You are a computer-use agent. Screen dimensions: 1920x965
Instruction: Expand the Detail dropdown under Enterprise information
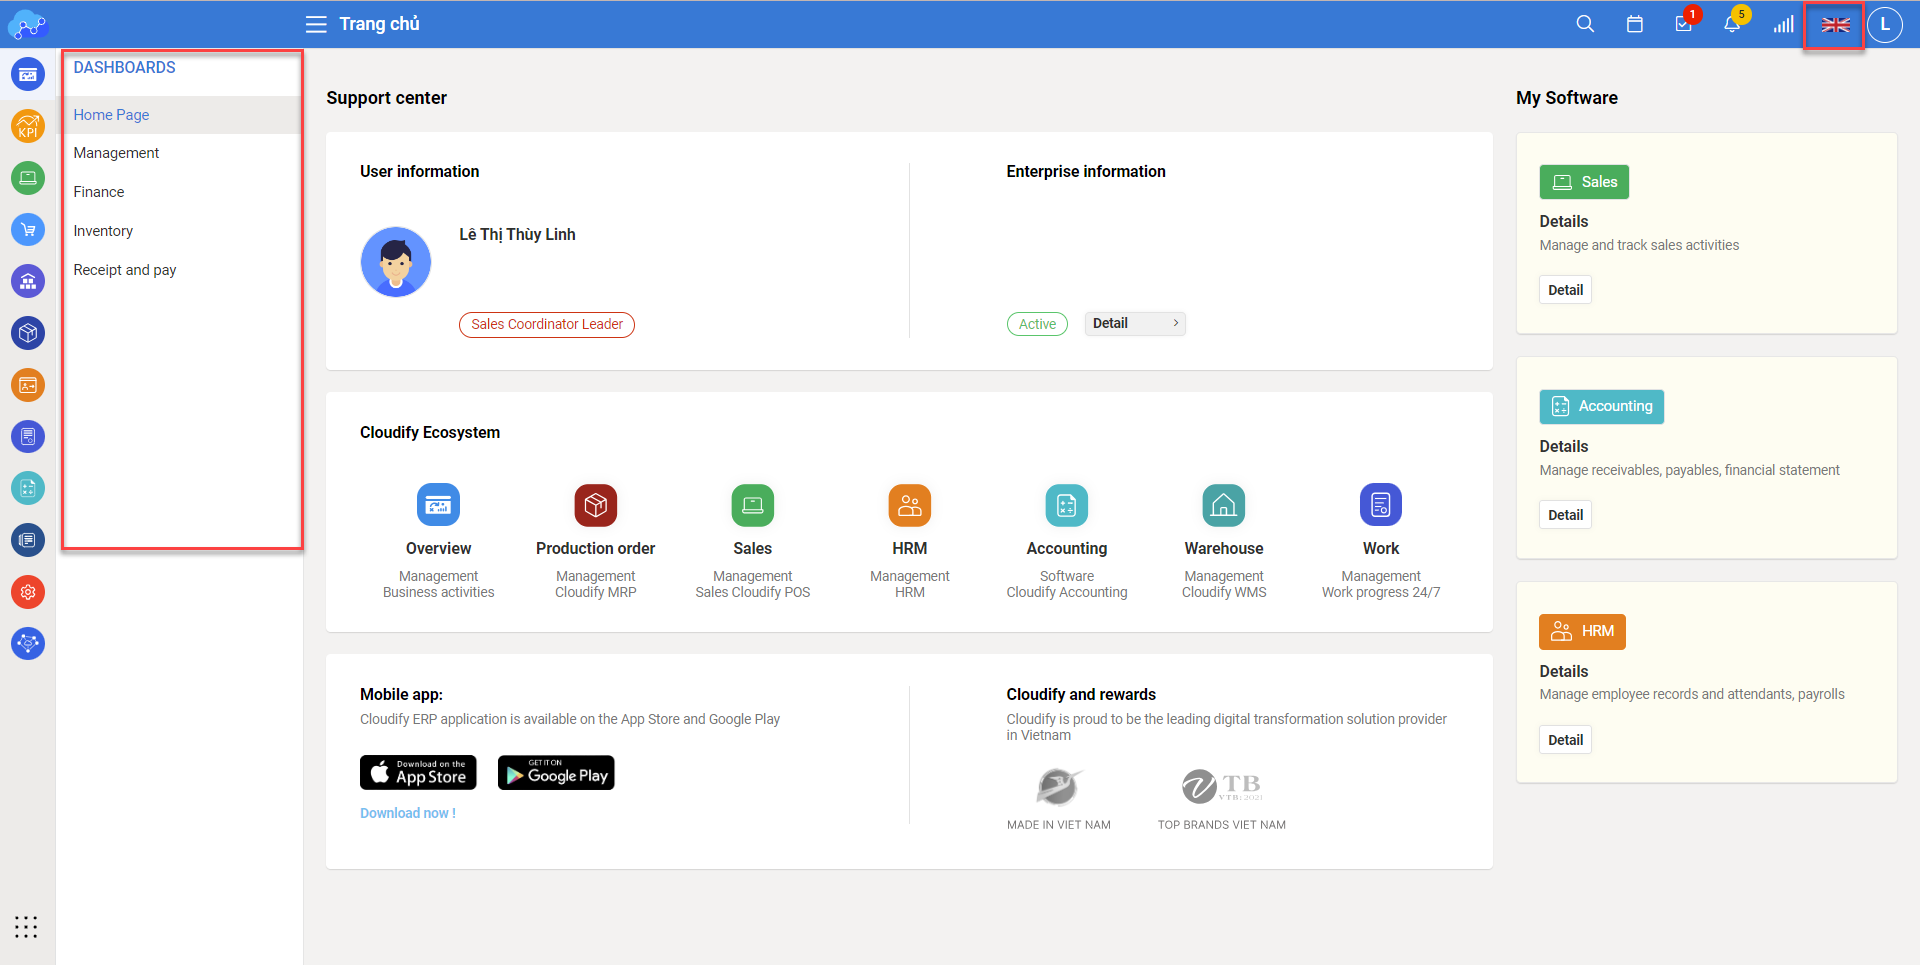coord(1135,323)
